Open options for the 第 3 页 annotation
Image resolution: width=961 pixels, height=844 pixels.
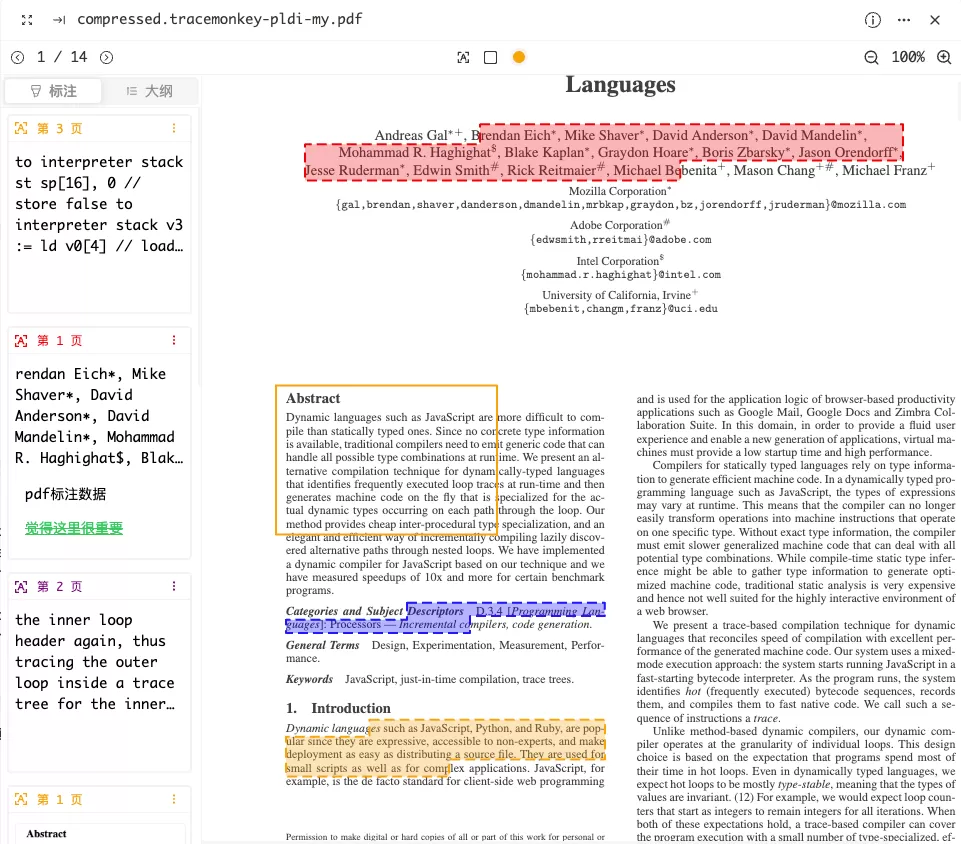tap(174, 128)
